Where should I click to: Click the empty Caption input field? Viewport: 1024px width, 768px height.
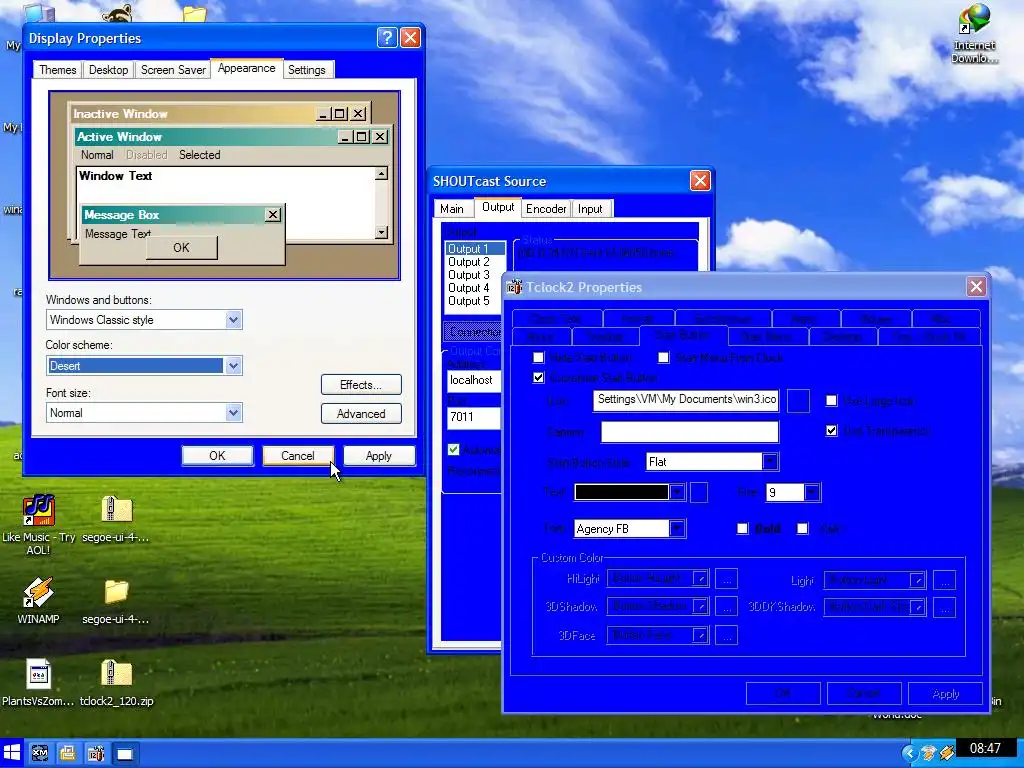690,432
